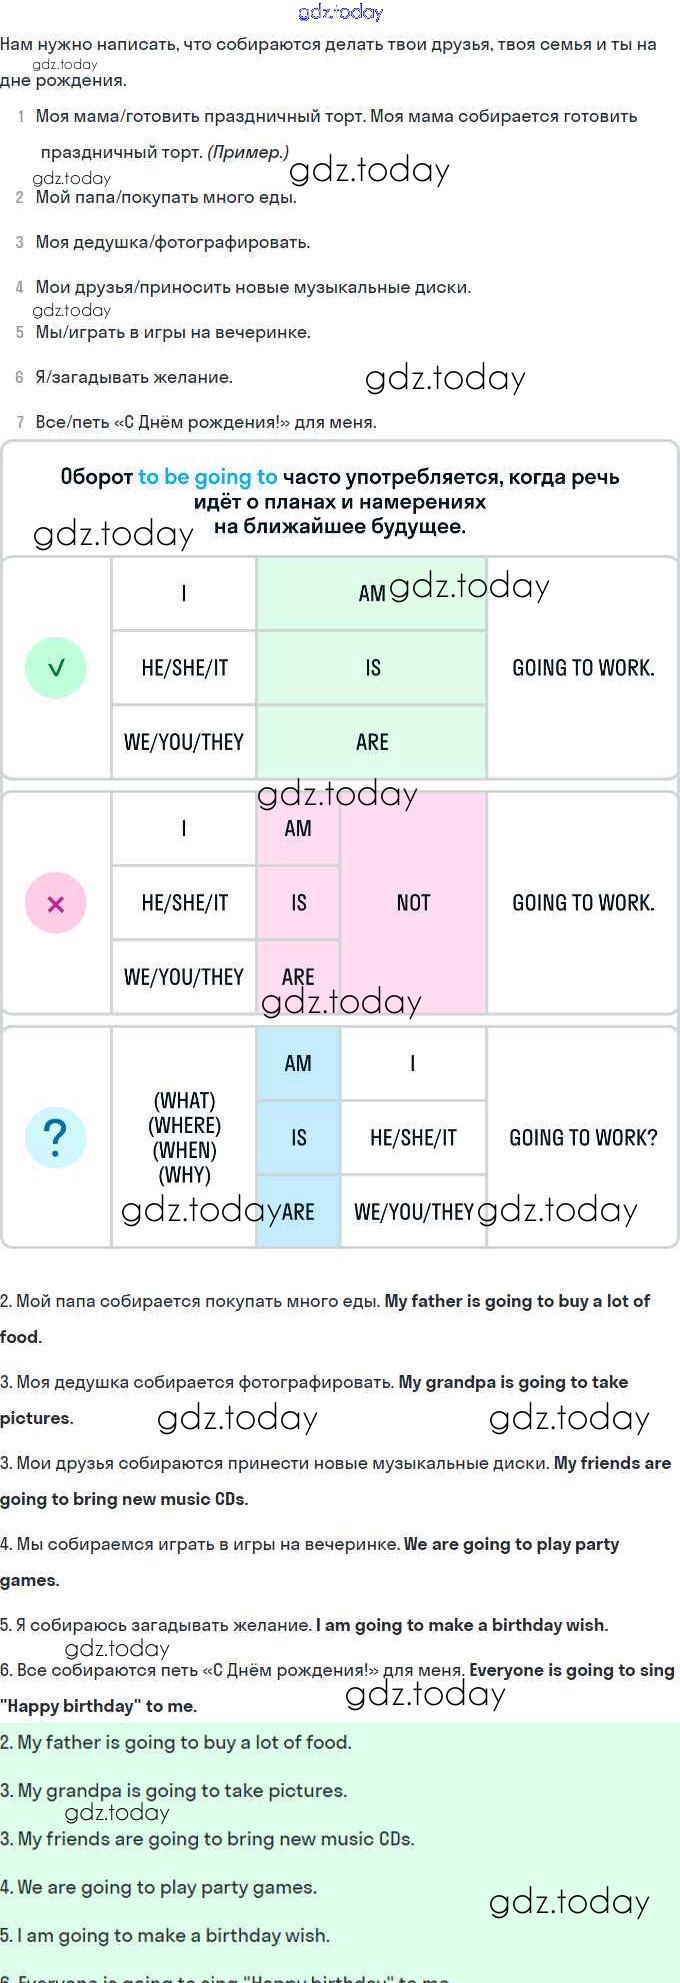
Task: Open the gdz.today link at page top
Action: click(340, 12)
